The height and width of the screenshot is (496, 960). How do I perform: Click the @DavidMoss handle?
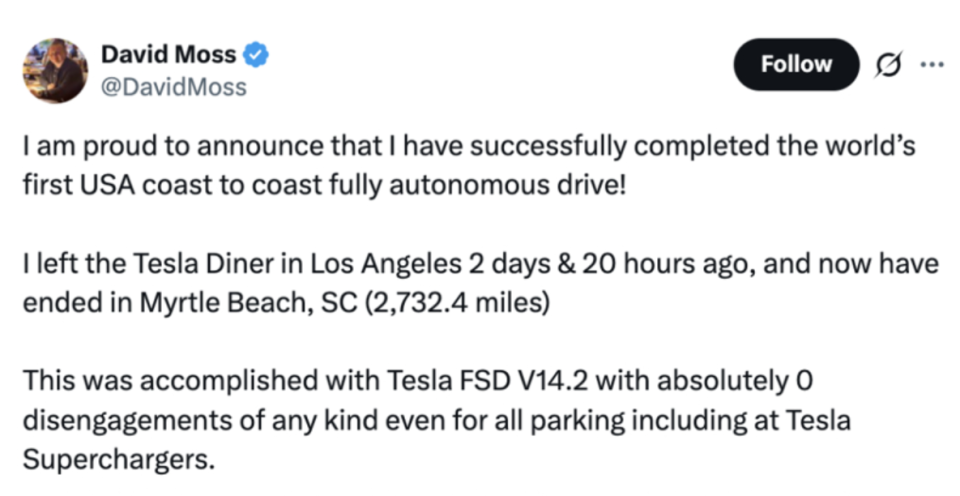(173, 87)
